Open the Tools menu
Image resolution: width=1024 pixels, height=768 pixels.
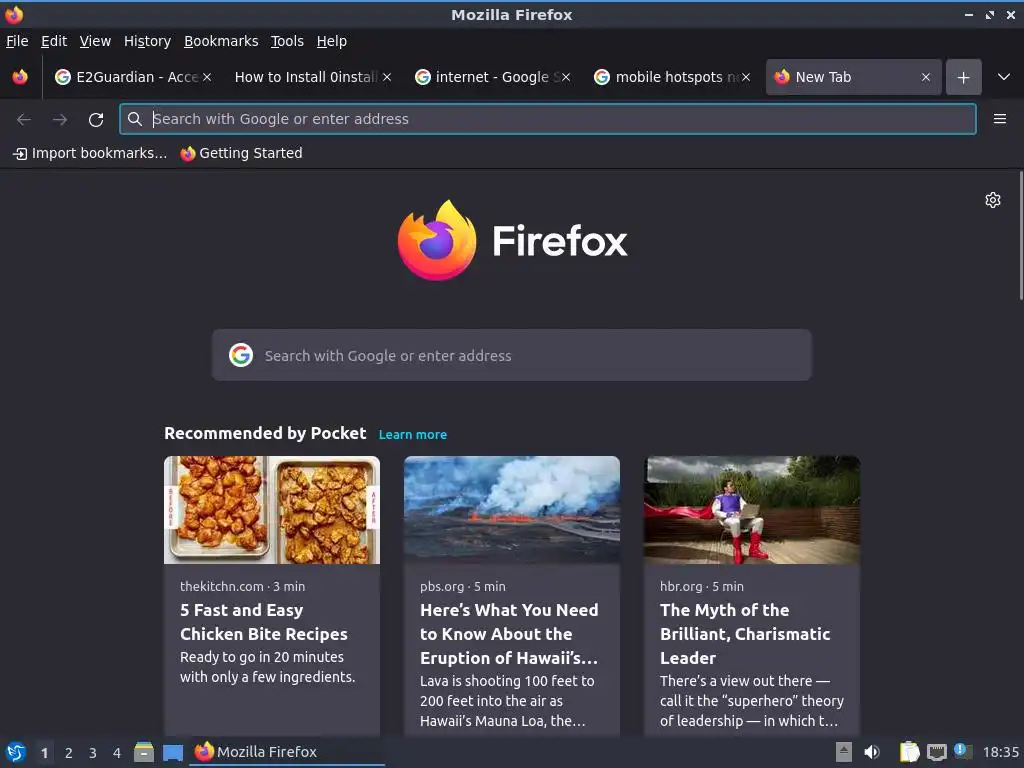coord(287,41)
